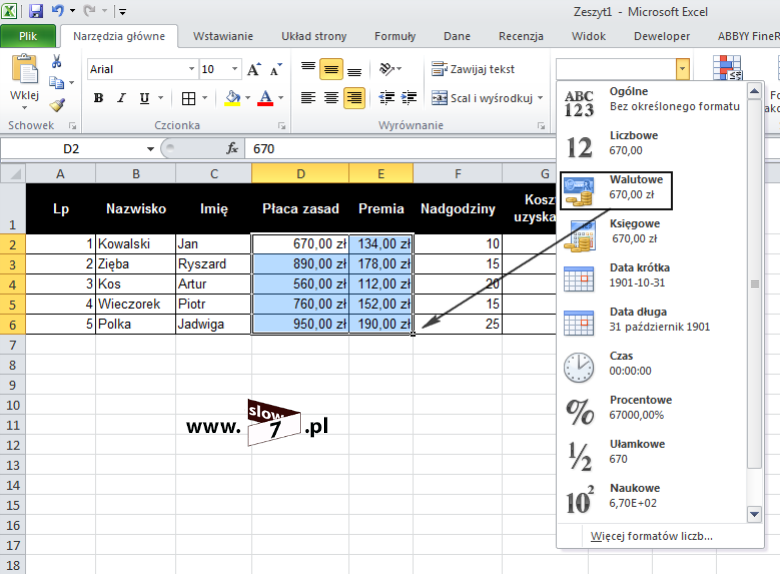Select cell with Kowalski
The width and height of the screenshot is (780, 574).
(135, 244)
